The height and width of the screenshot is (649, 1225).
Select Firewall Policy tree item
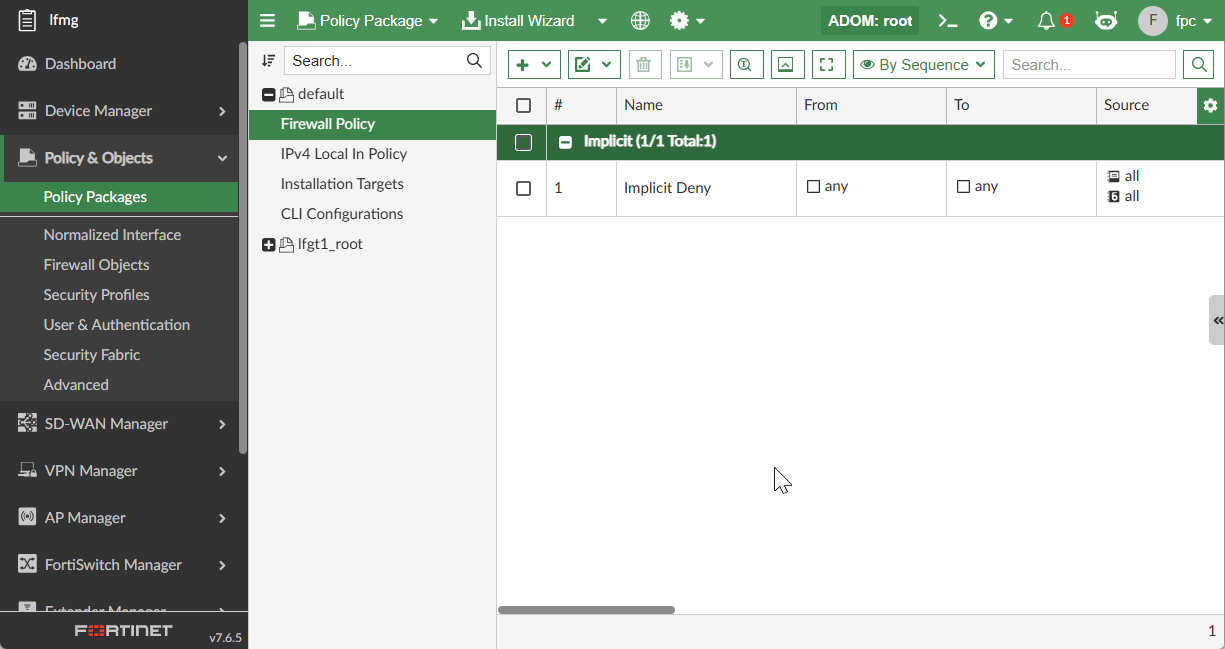tap(372, 124)
